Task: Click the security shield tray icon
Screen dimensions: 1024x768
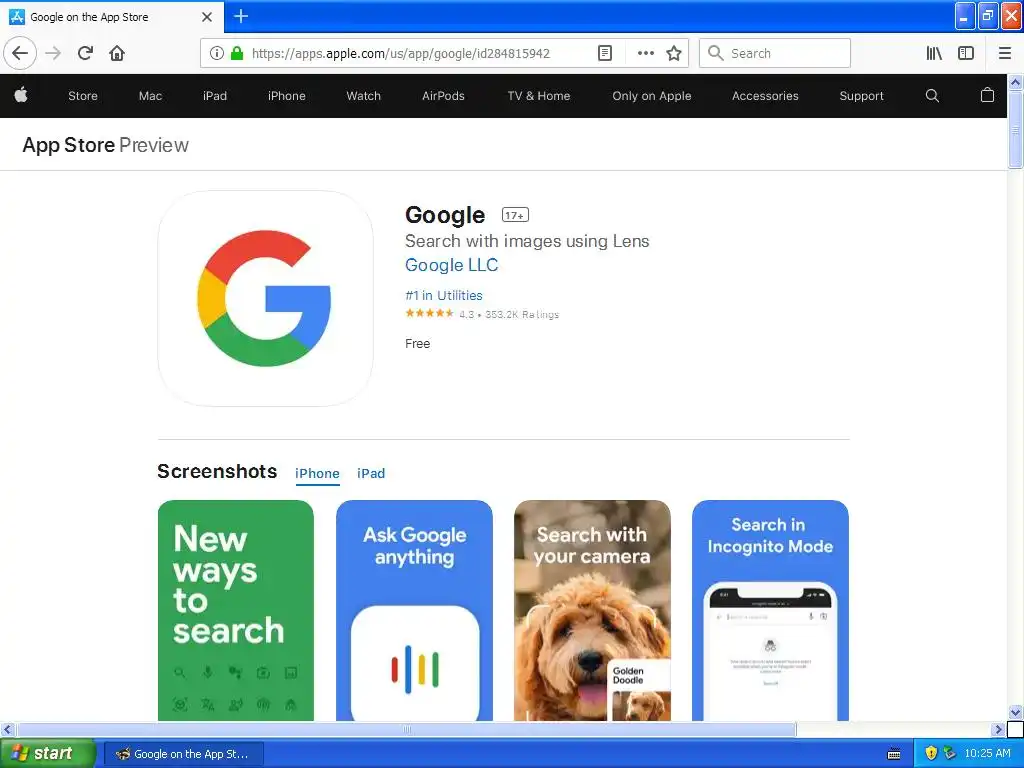Action: click(x=931, y=753)
